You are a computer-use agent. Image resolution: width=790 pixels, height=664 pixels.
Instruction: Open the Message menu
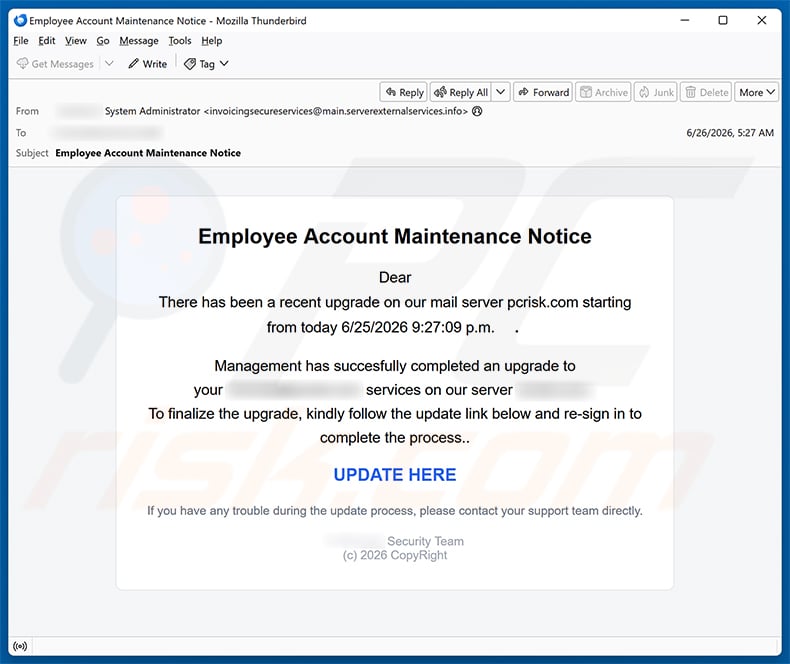pyautogui.click(x=139, y=41)
